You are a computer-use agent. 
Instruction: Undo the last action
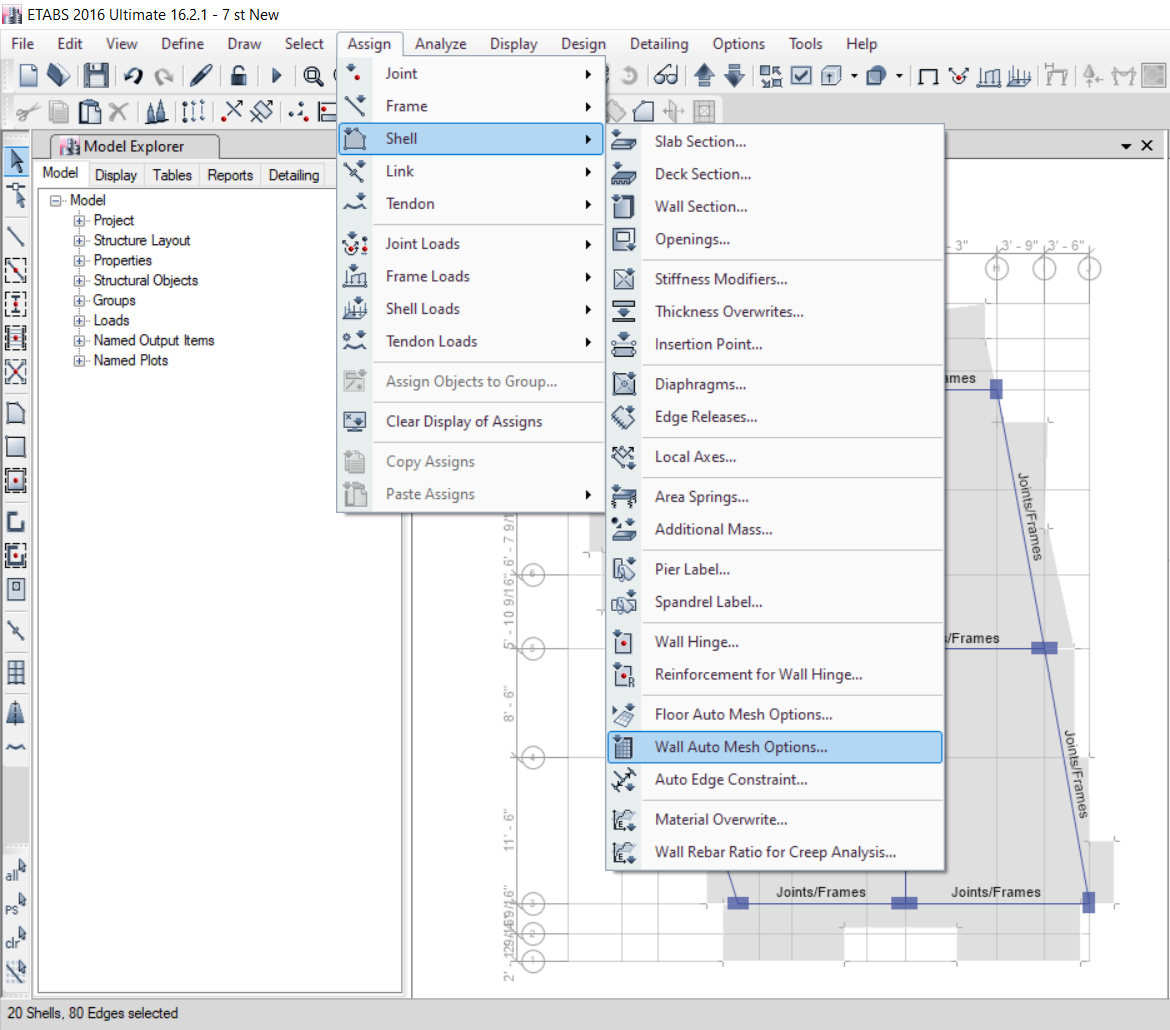click(133, 75)
